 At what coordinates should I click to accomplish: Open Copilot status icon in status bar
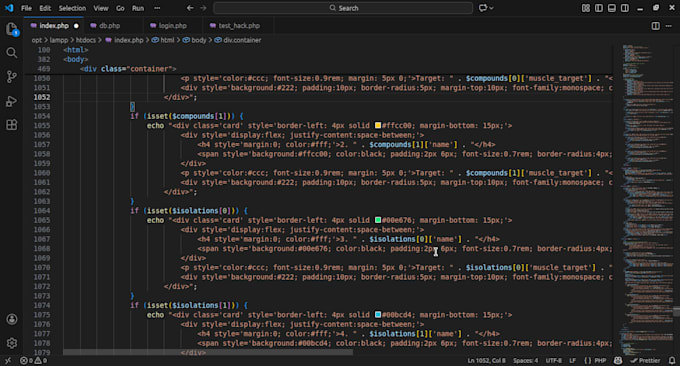[618, 360]
